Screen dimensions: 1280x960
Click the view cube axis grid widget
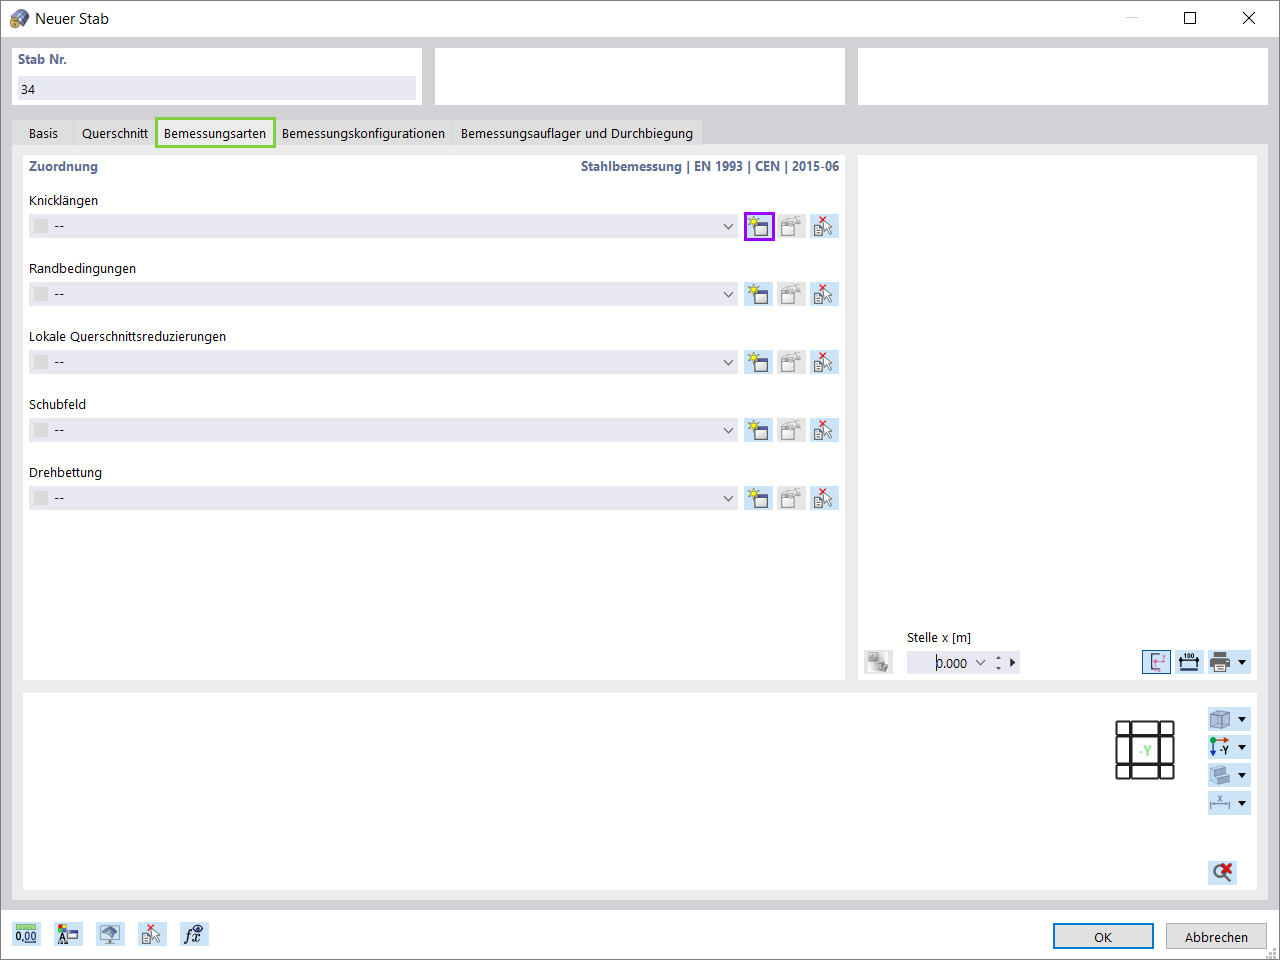click(x=1145, y=750)
